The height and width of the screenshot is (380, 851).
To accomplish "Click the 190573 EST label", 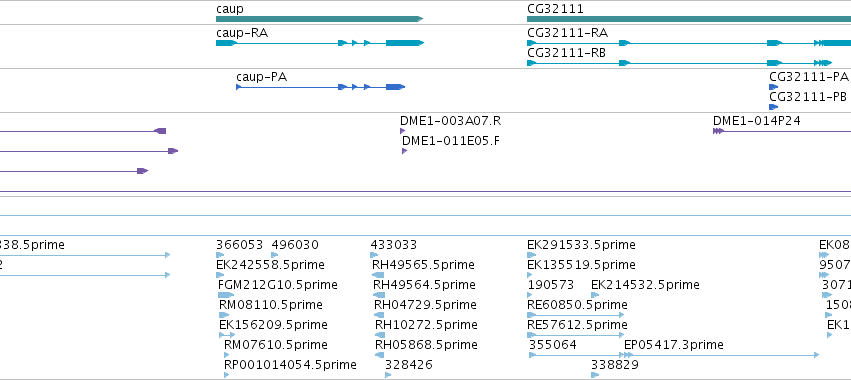I will pyautogui.click(x=551, y=284).
